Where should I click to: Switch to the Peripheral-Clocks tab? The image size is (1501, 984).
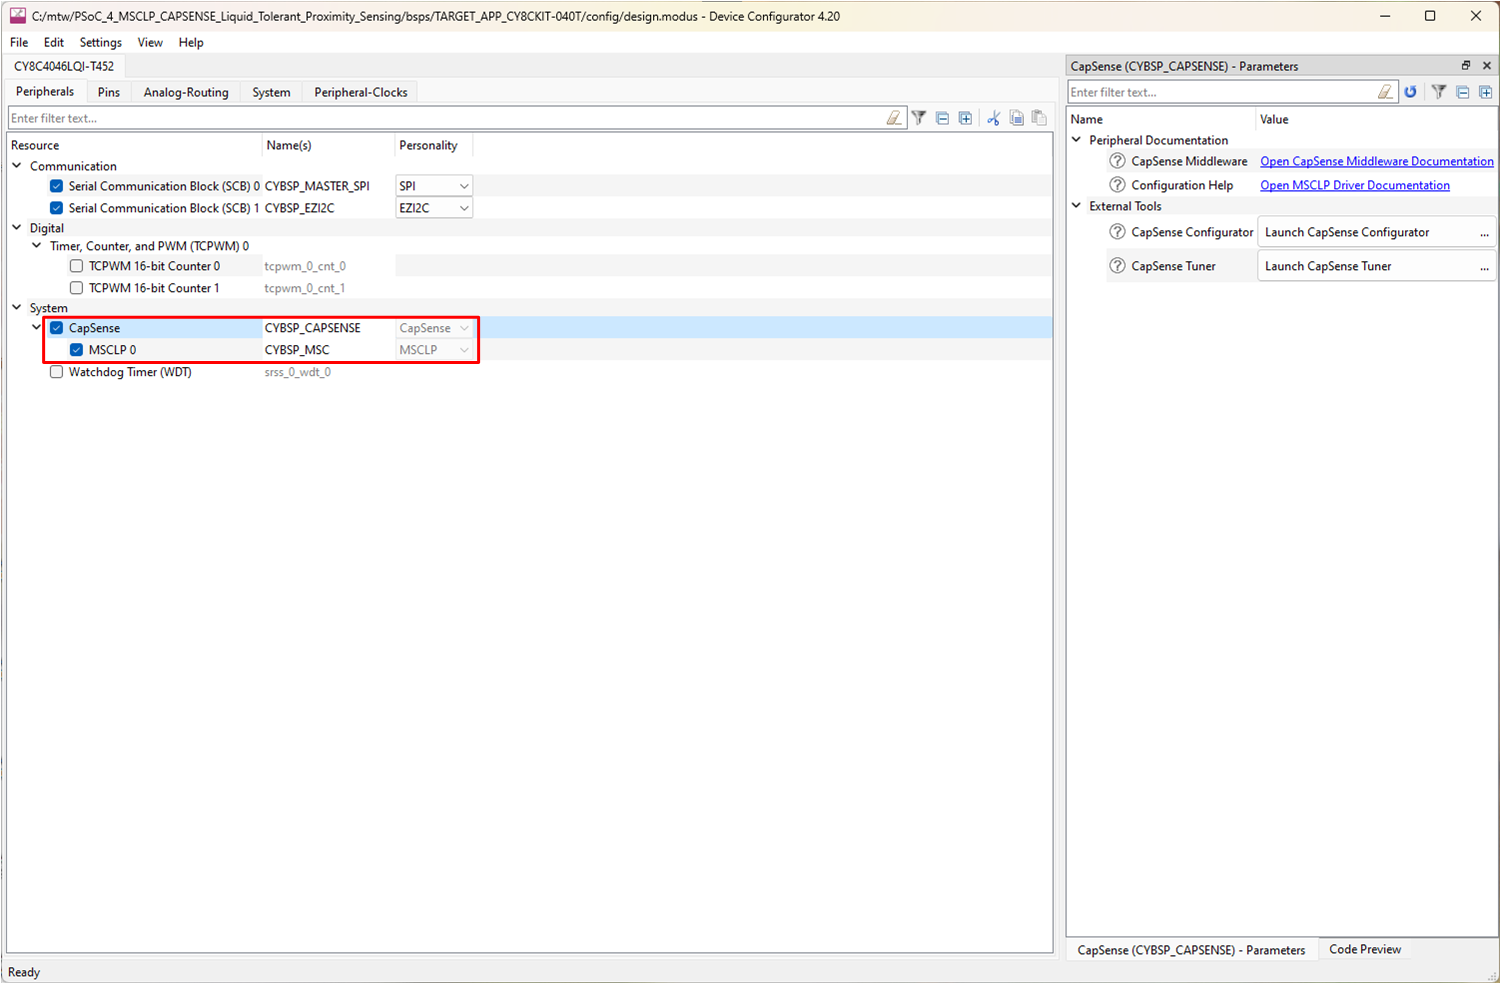(361, 92)
